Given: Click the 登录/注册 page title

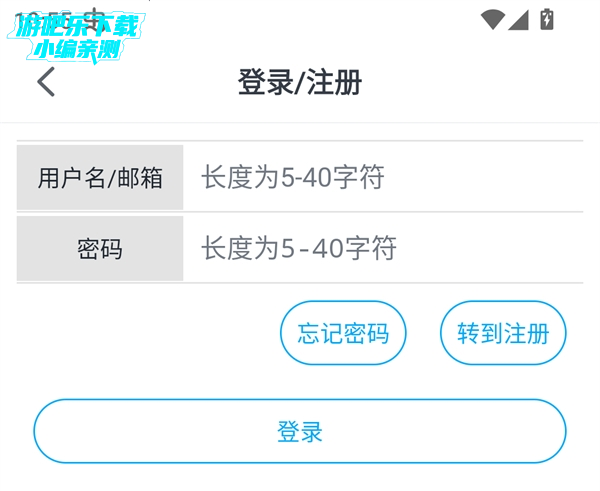Looking at the screenshot, I should point(299,82).
